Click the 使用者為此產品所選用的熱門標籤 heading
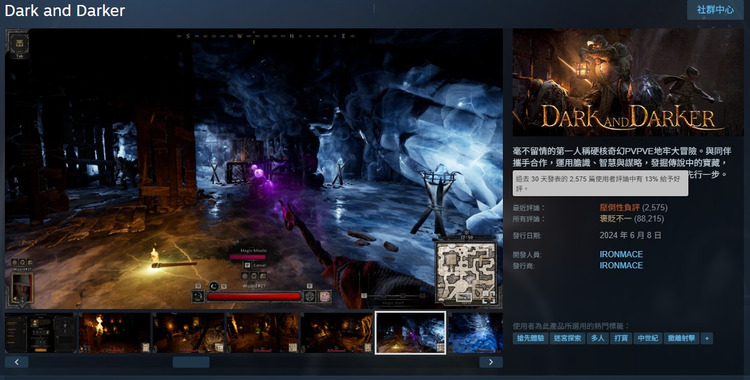This screenshot has height=380, width=750. point(571,326)
